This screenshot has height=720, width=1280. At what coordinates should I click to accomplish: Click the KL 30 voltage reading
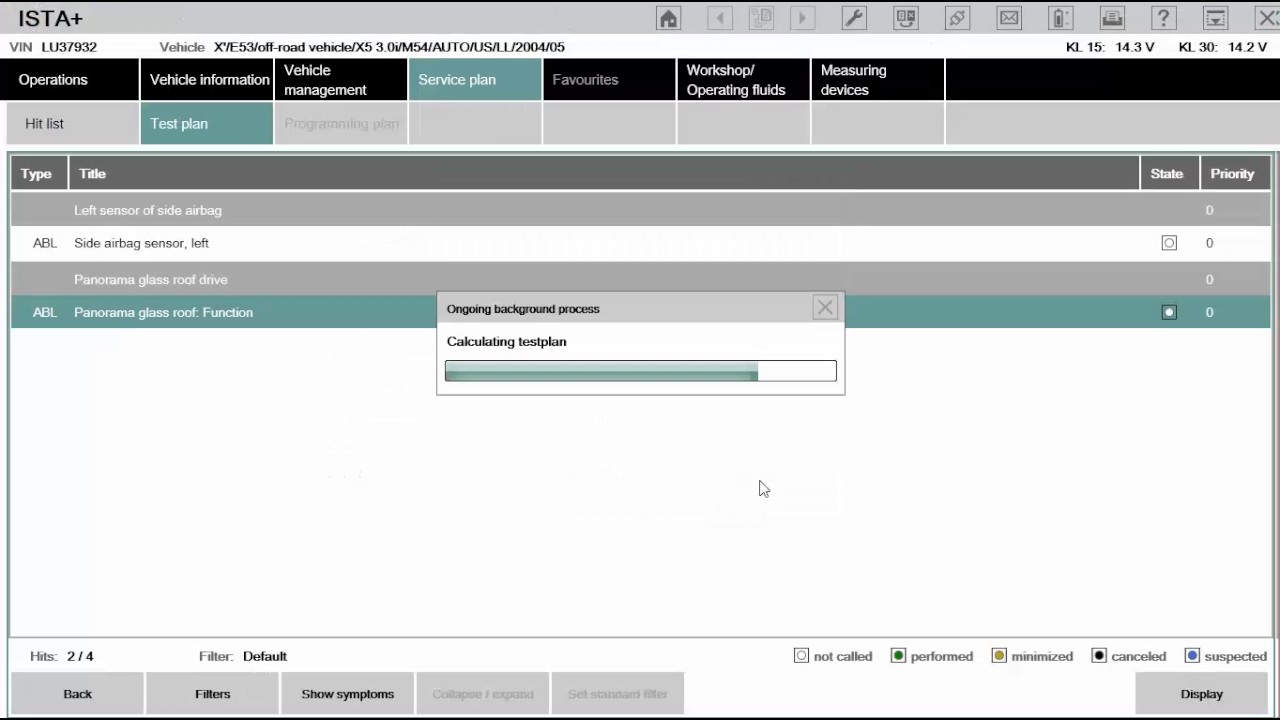pos(1223,47)
